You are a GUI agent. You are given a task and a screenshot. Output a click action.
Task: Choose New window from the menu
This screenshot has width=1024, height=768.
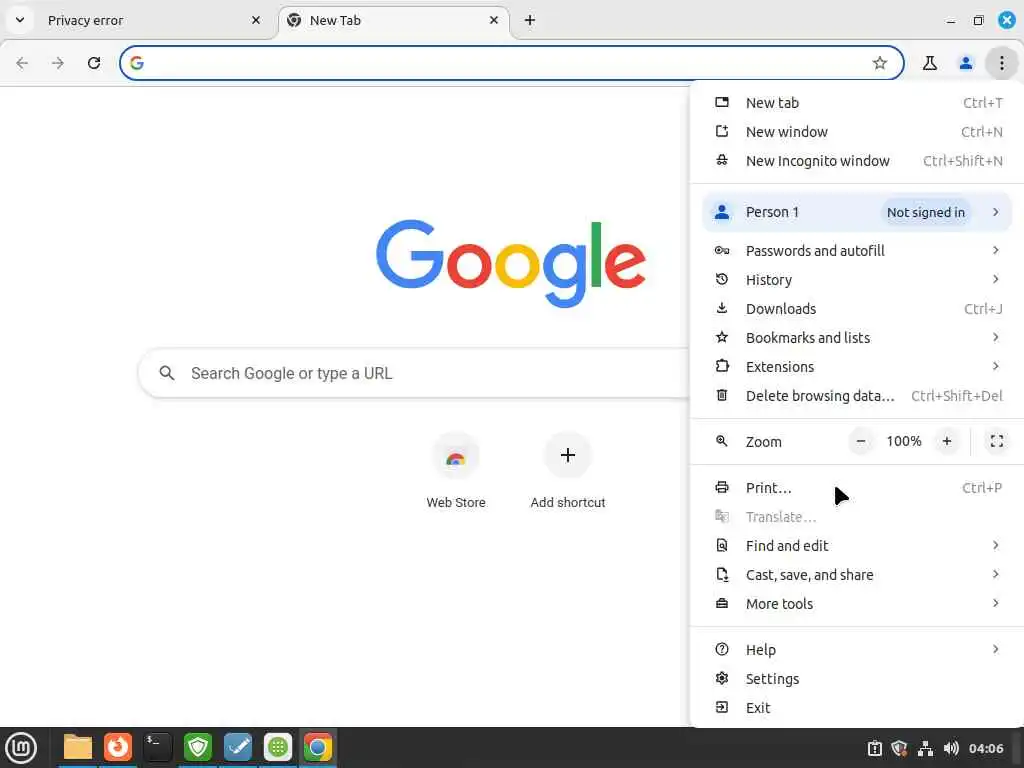857,132
